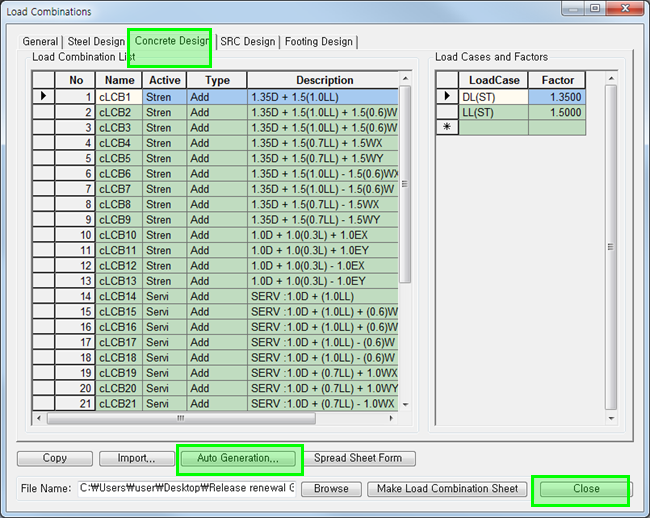Select the cLCB2 name cell
The image size is (650, 518).
click(x=119, y=112)
